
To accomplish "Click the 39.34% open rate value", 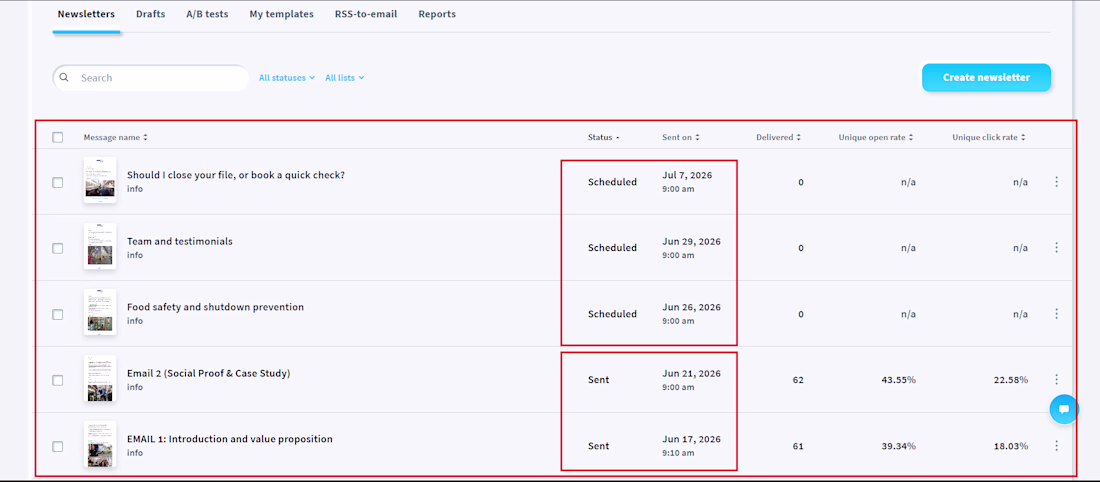I will point(899,446).
